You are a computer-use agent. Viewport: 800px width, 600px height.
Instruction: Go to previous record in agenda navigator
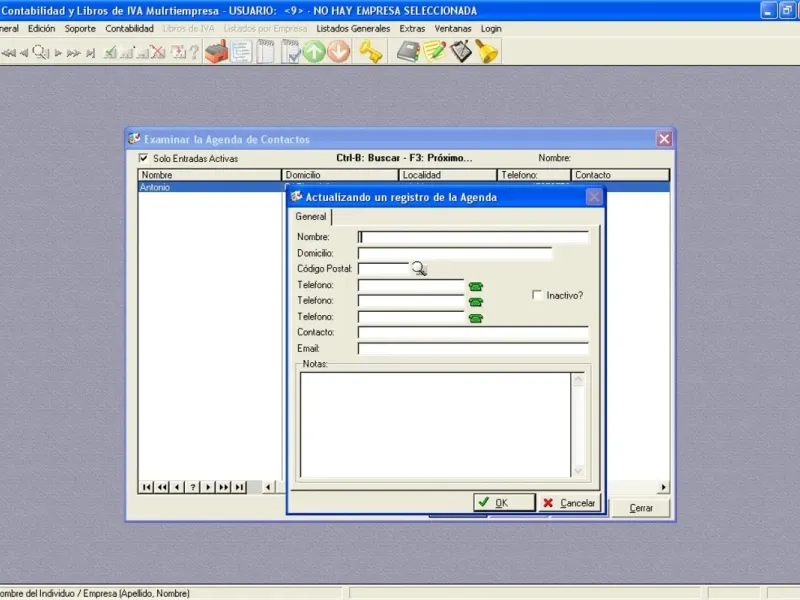(177, 487)
